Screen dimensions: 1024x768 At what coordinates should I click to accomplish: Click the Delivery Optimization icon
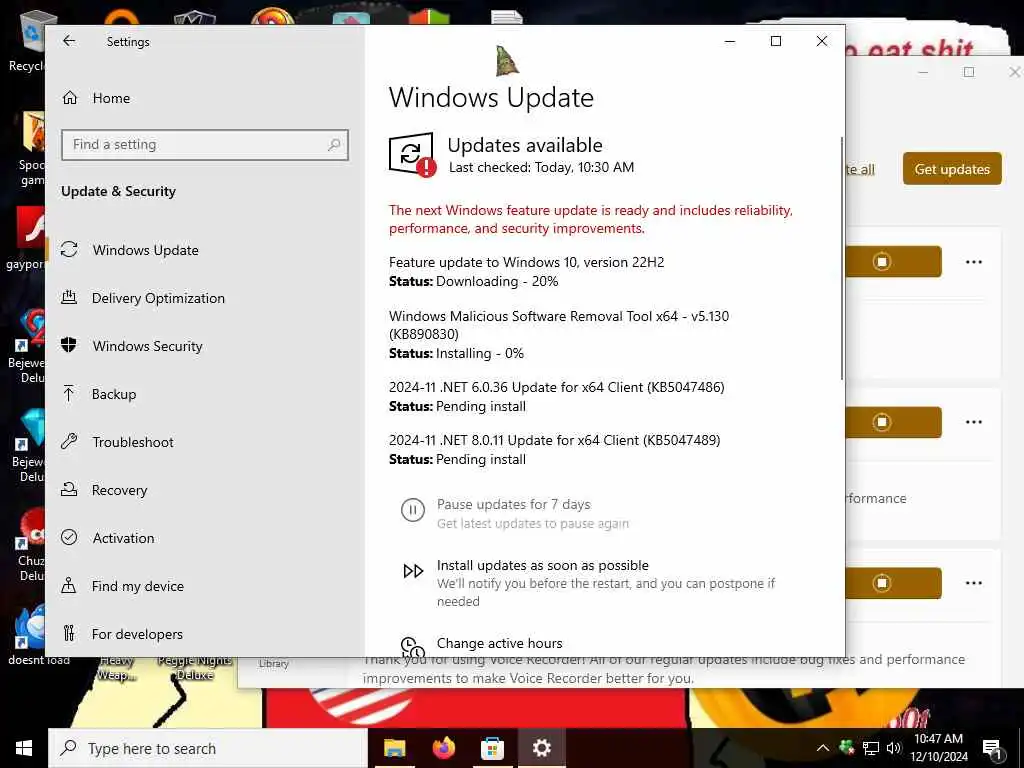click(x=69, y=298)
